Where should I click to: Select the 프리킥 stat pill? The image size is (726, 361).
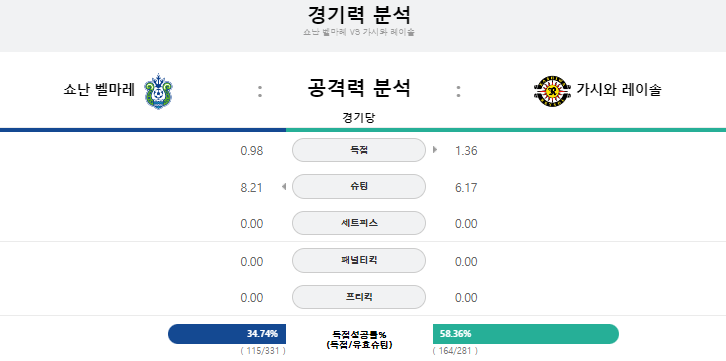[x=359, y=297]
